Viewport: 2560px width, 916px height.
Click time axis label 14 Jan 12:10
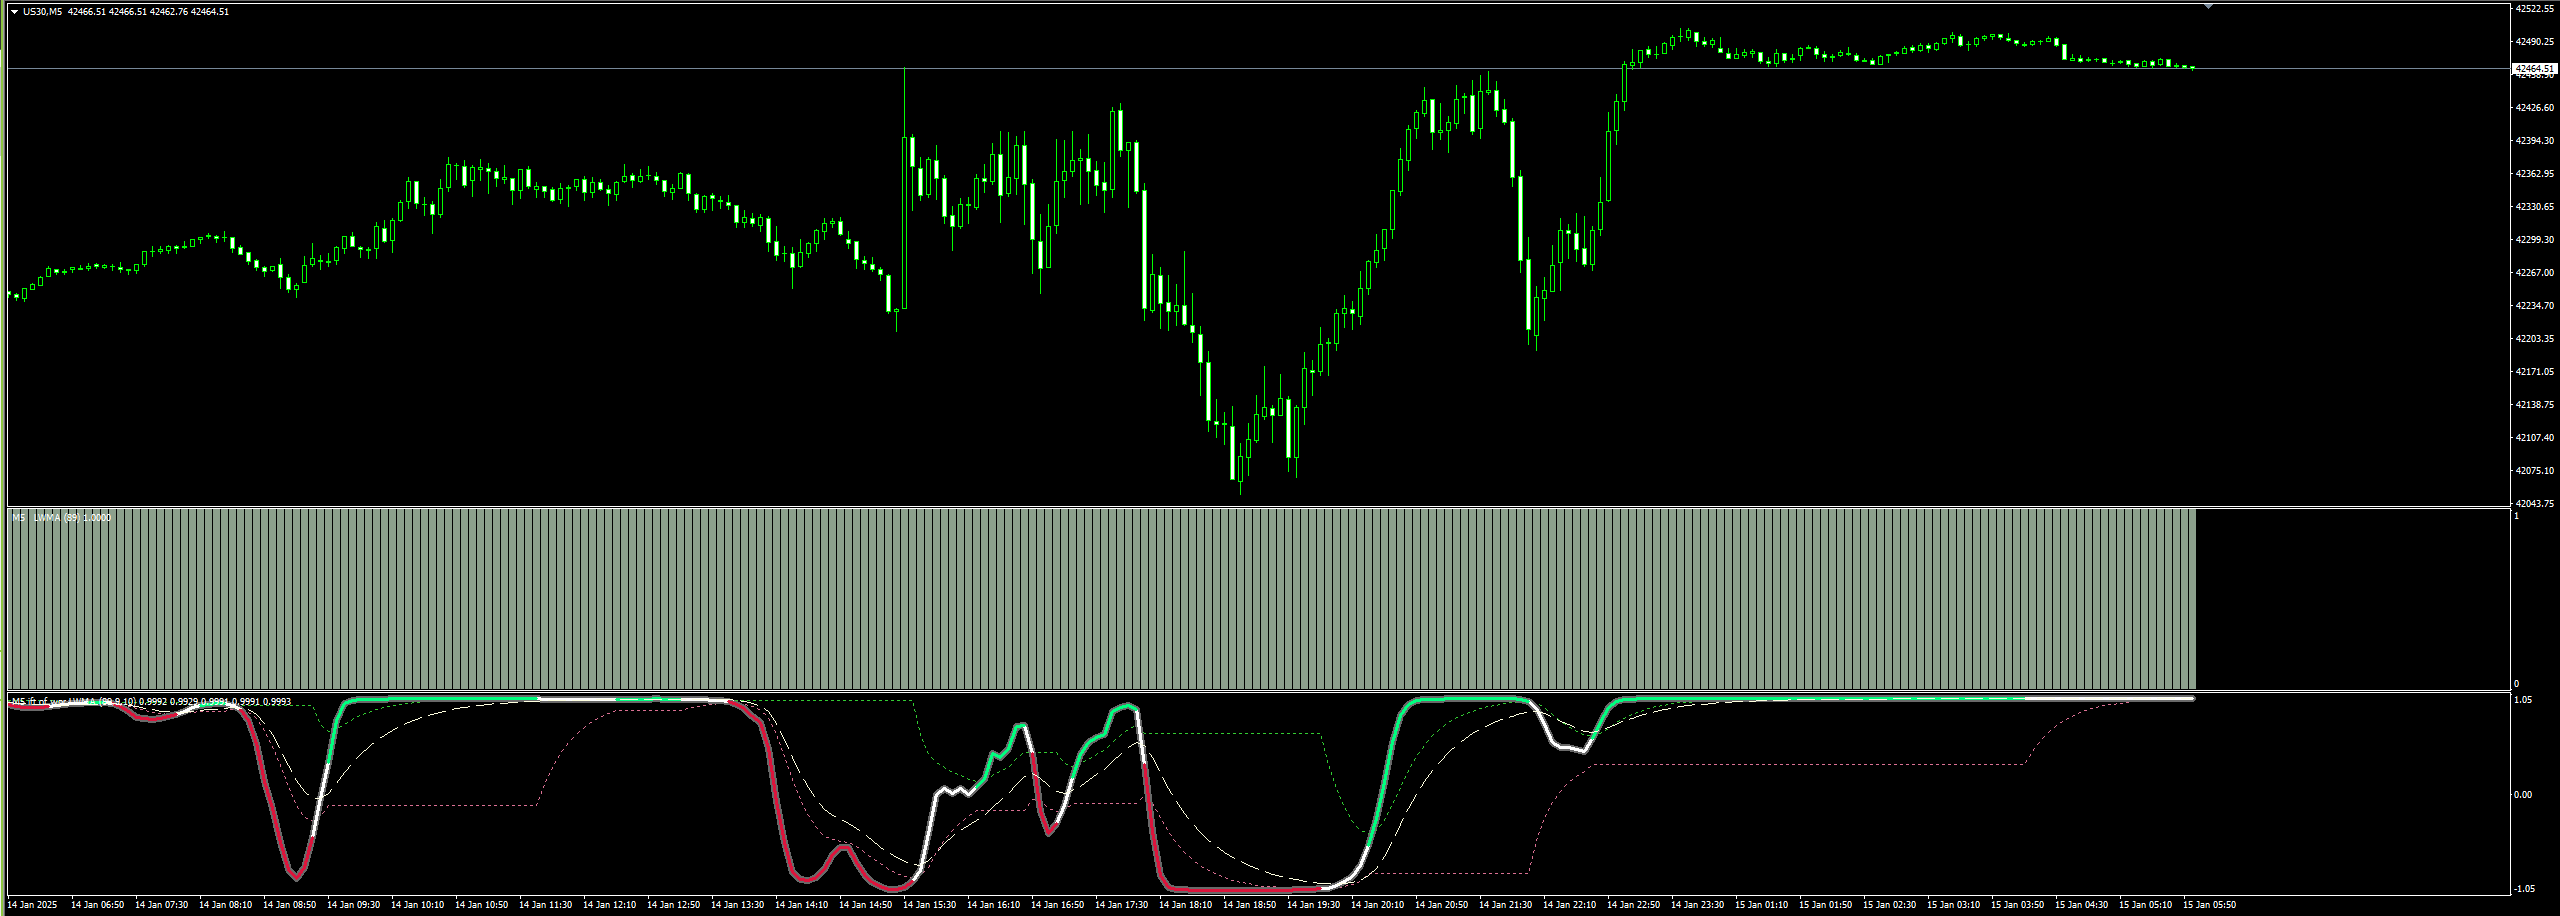point(610,905)
